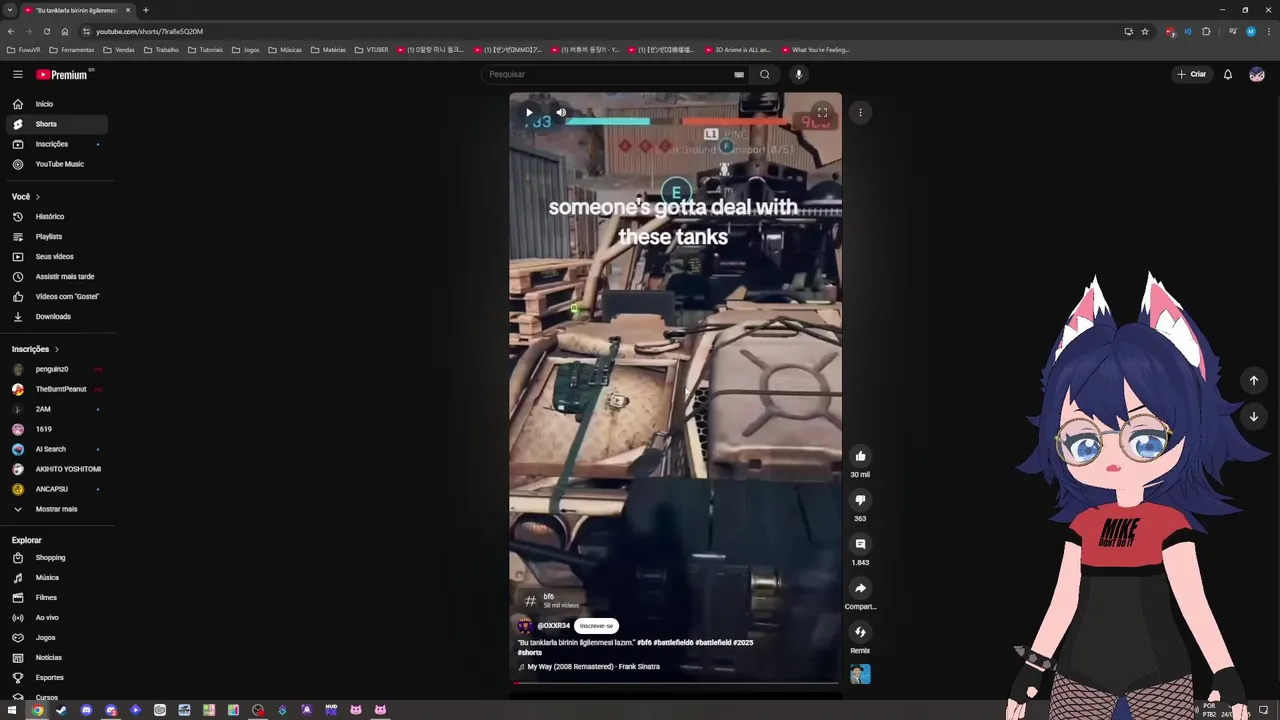This screenshot has width=1280, height=720.
Task: Click the Criar create button
Action: 1192,74
